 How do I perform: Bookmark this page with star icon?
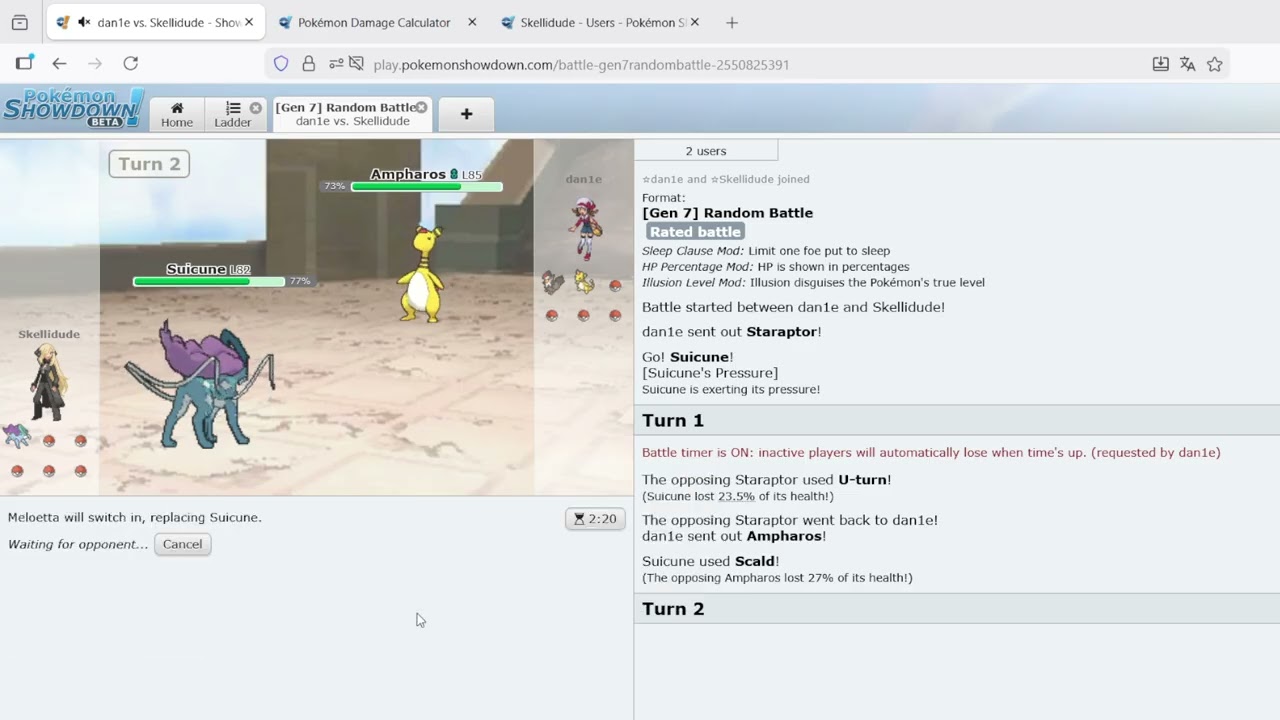pos(1215,64)
